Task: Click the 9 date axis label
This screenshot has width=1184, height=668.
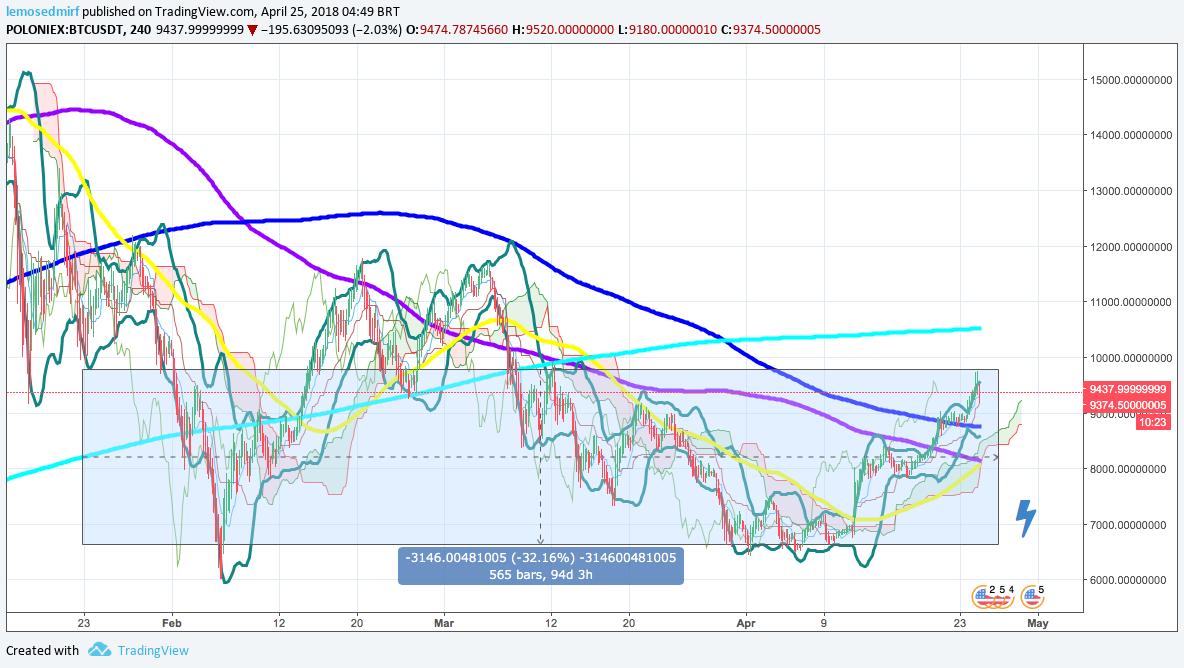Action: (x=824, y=623)
